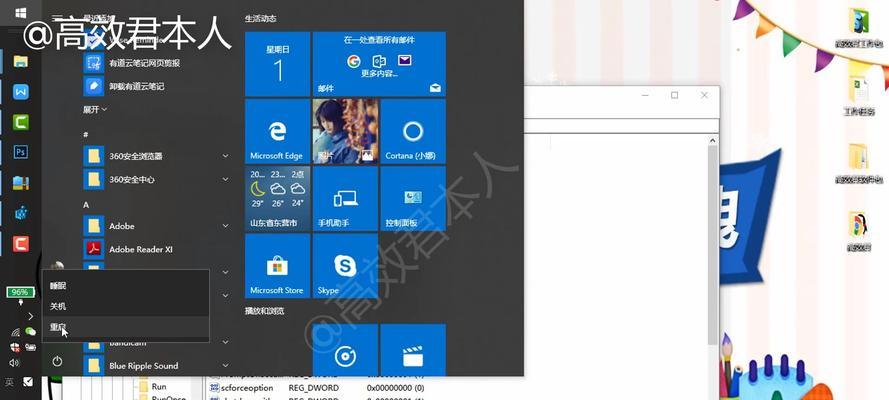Choose 睡眠 in the power menu
This screenshot has height=400, width=889.
(x=126, y=286)
